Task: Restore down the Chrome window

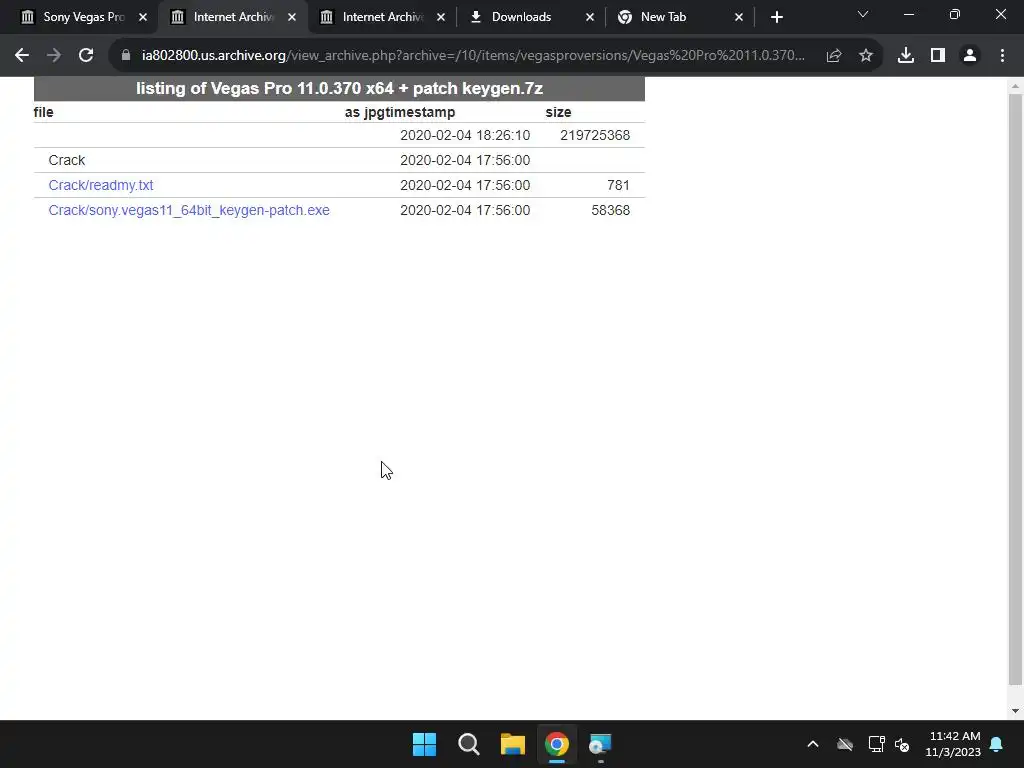Action: [955, 14]
